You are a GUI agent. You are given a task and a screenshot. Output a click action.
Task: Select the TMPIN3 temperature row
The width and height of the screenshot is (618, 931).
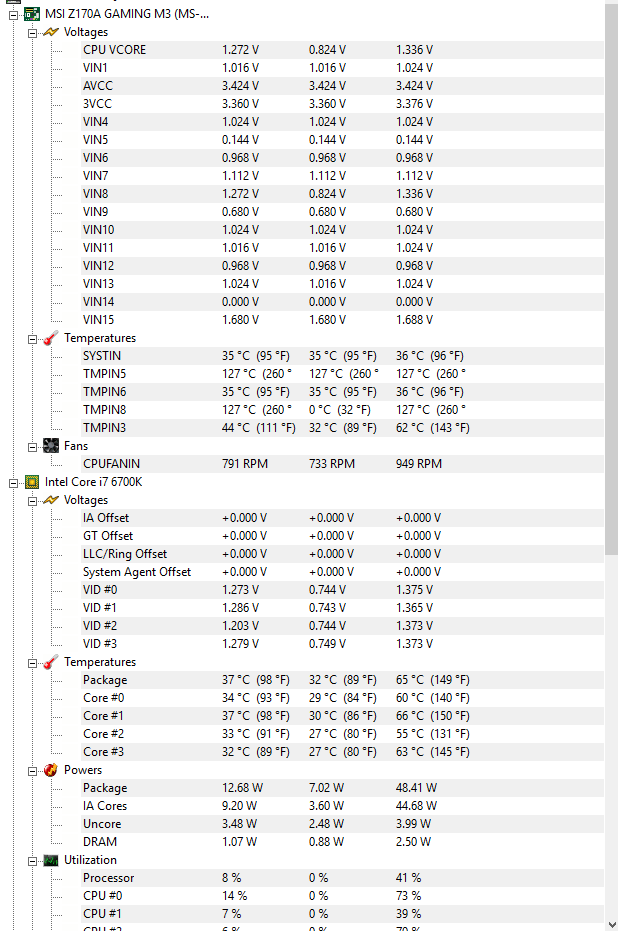coord(343,428)
